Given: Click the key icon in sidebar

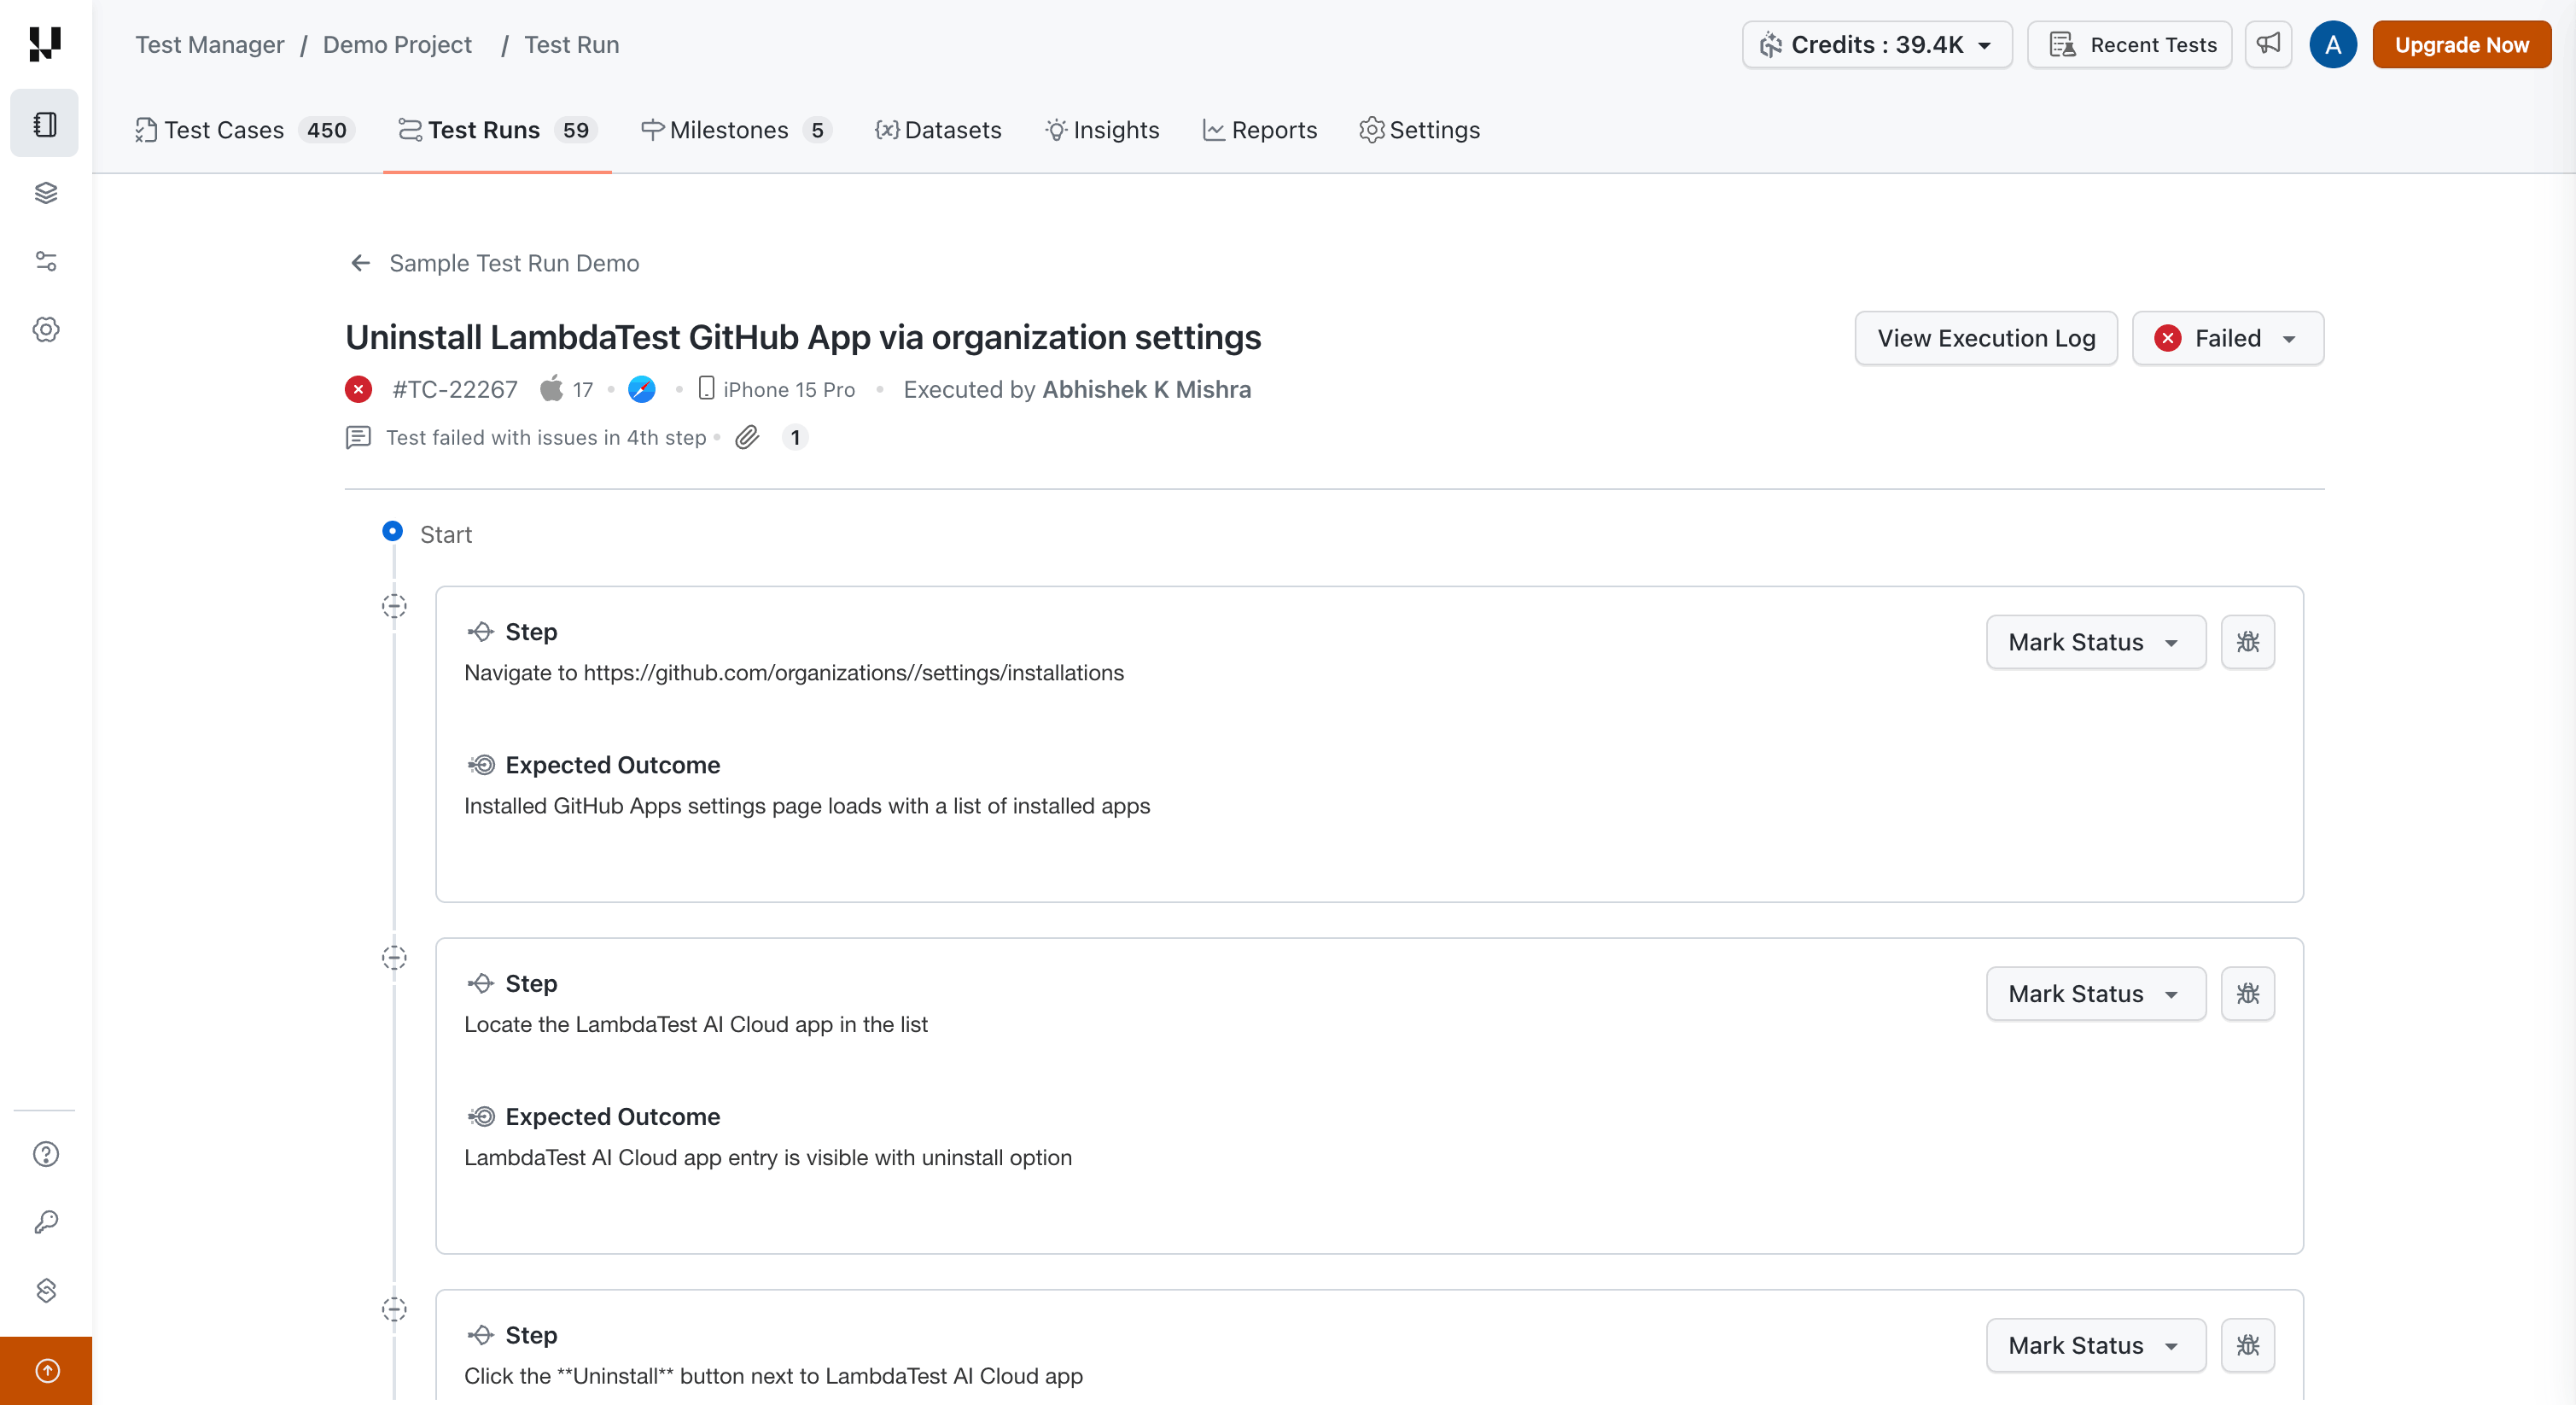Looking at the screenshot, I should coord(46,1222).
